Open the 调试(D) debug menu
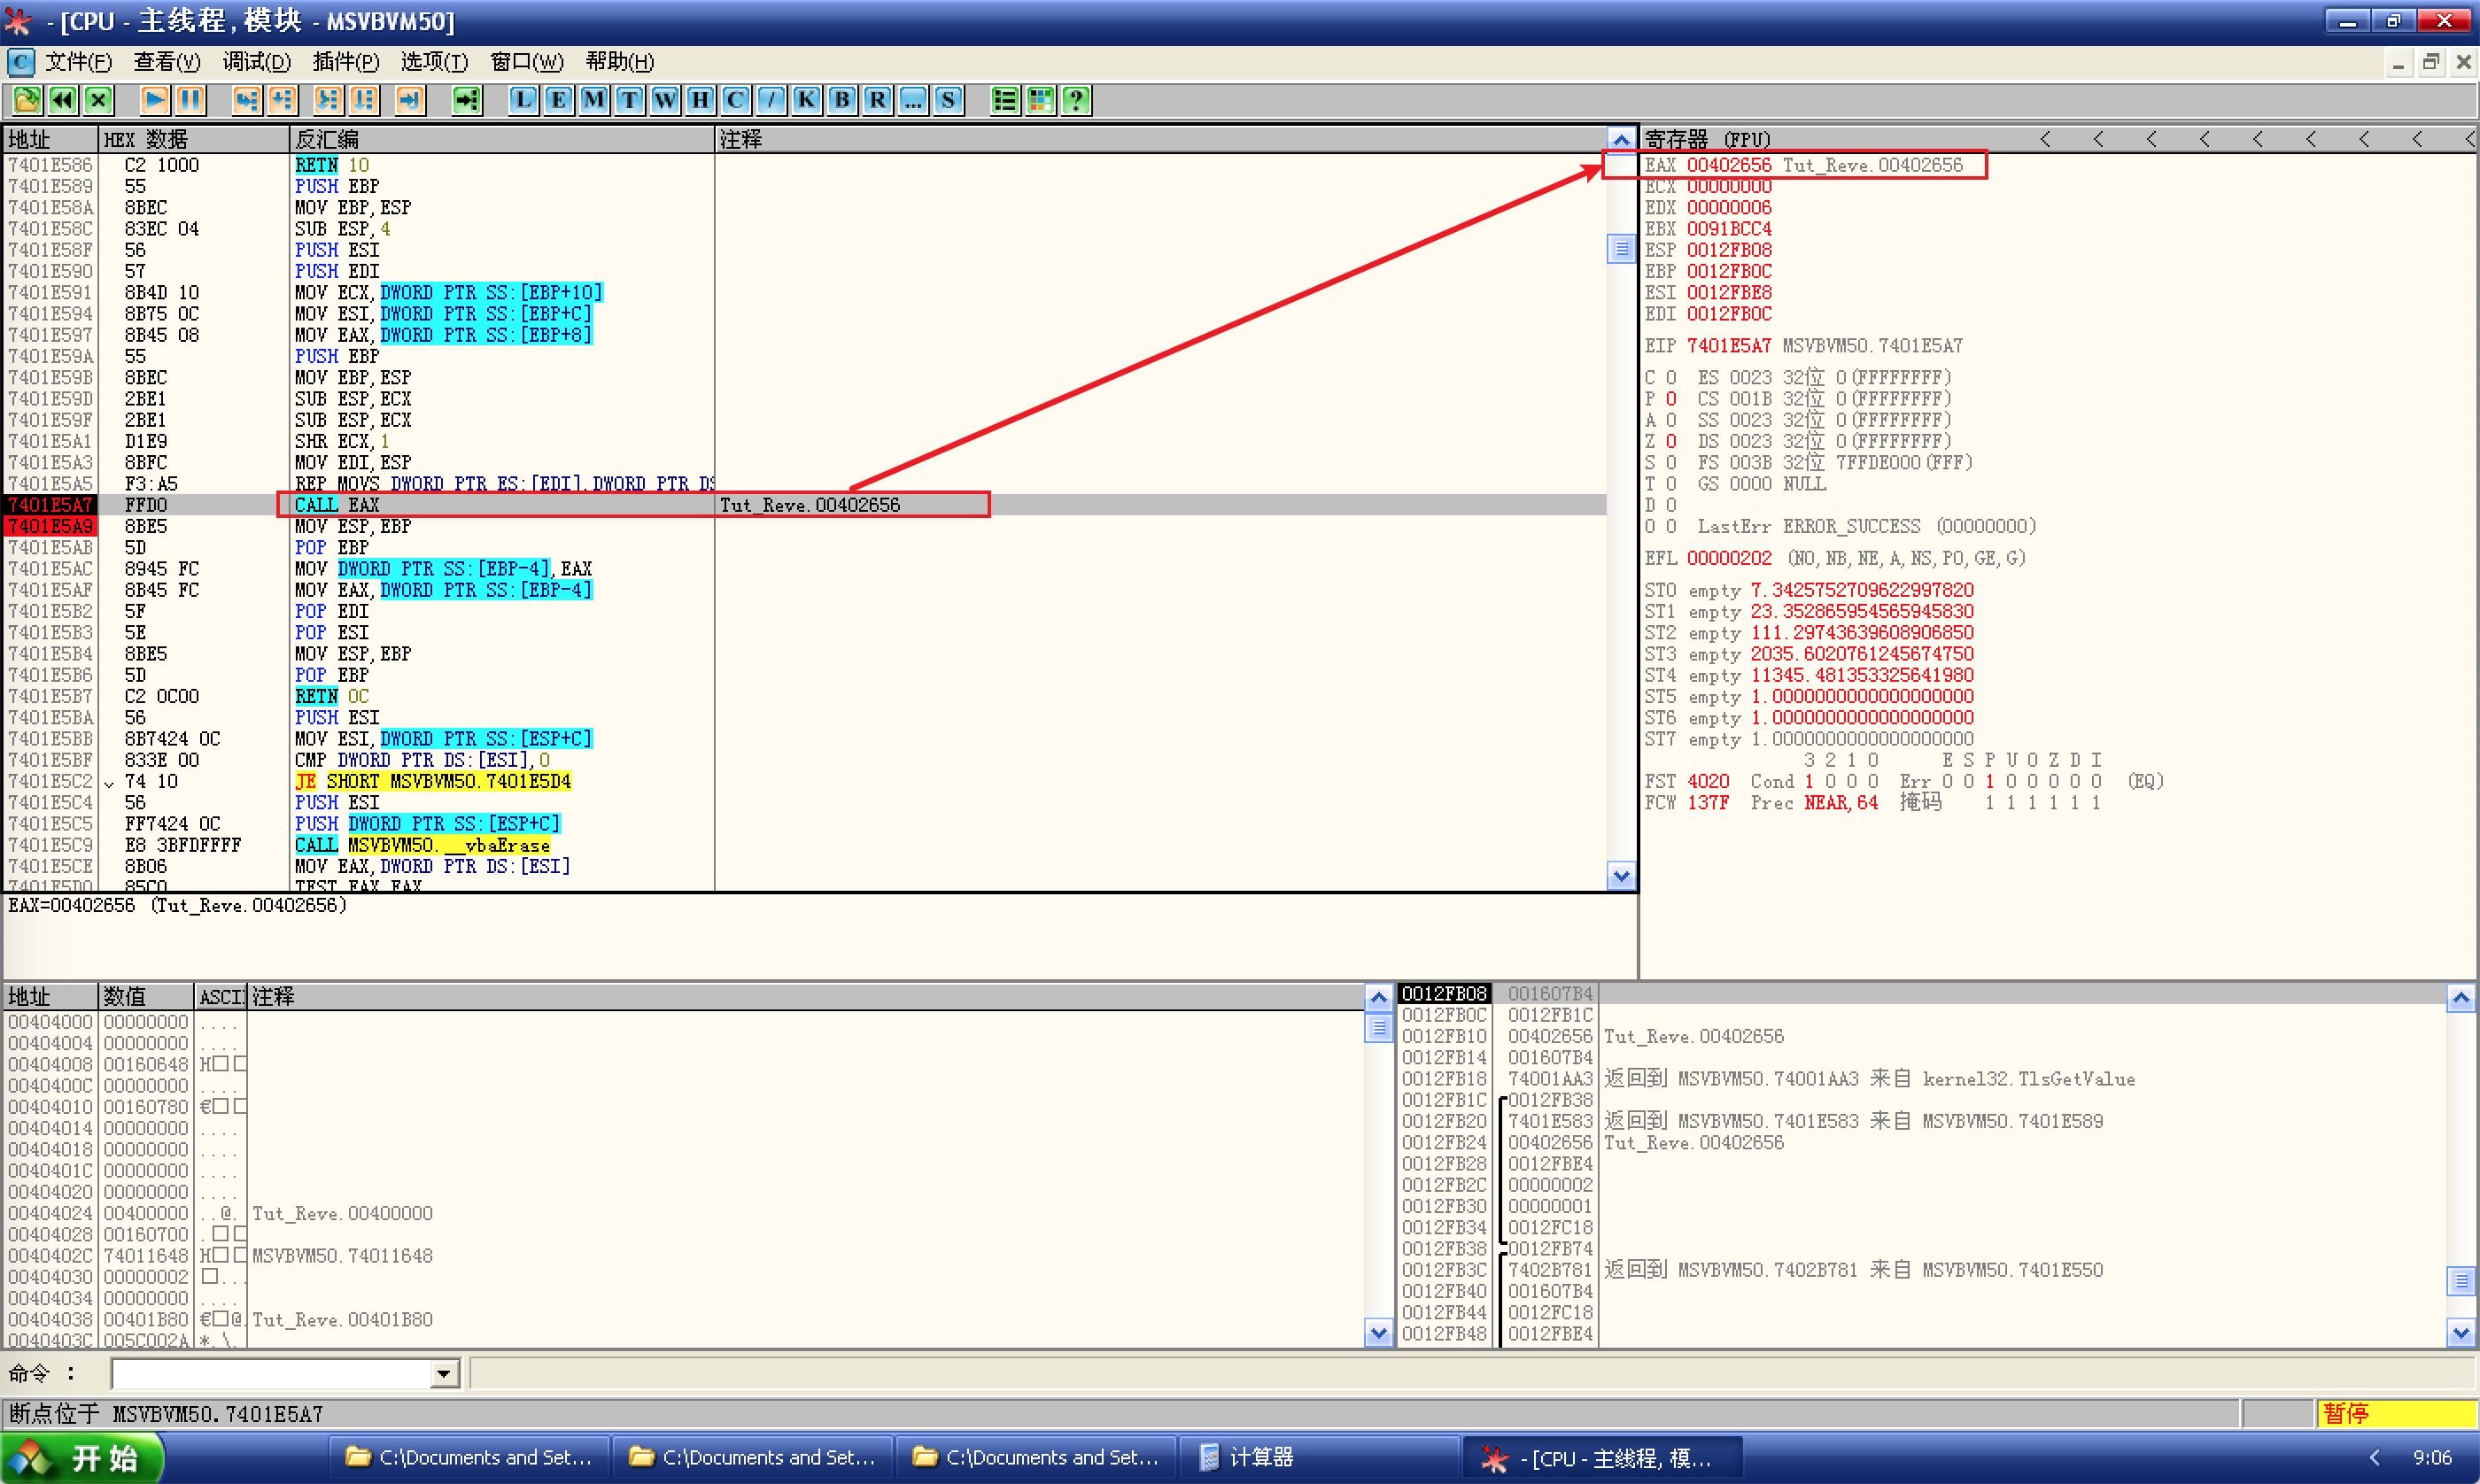Image resolution: width=2480 pixels, height=1484 pixels. tap(256, 62)
